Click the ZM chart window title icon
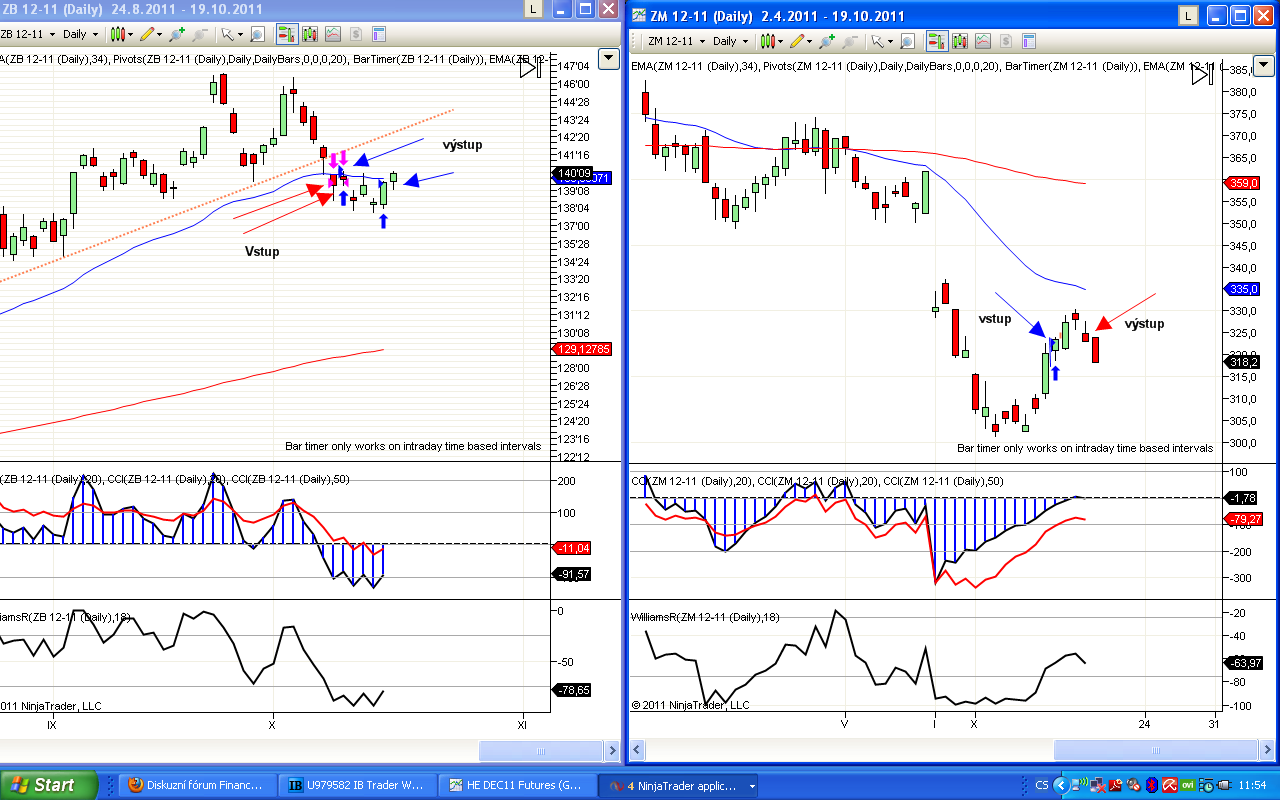The width and height of the screenshot is (1280, 800). tap(639, 16)
